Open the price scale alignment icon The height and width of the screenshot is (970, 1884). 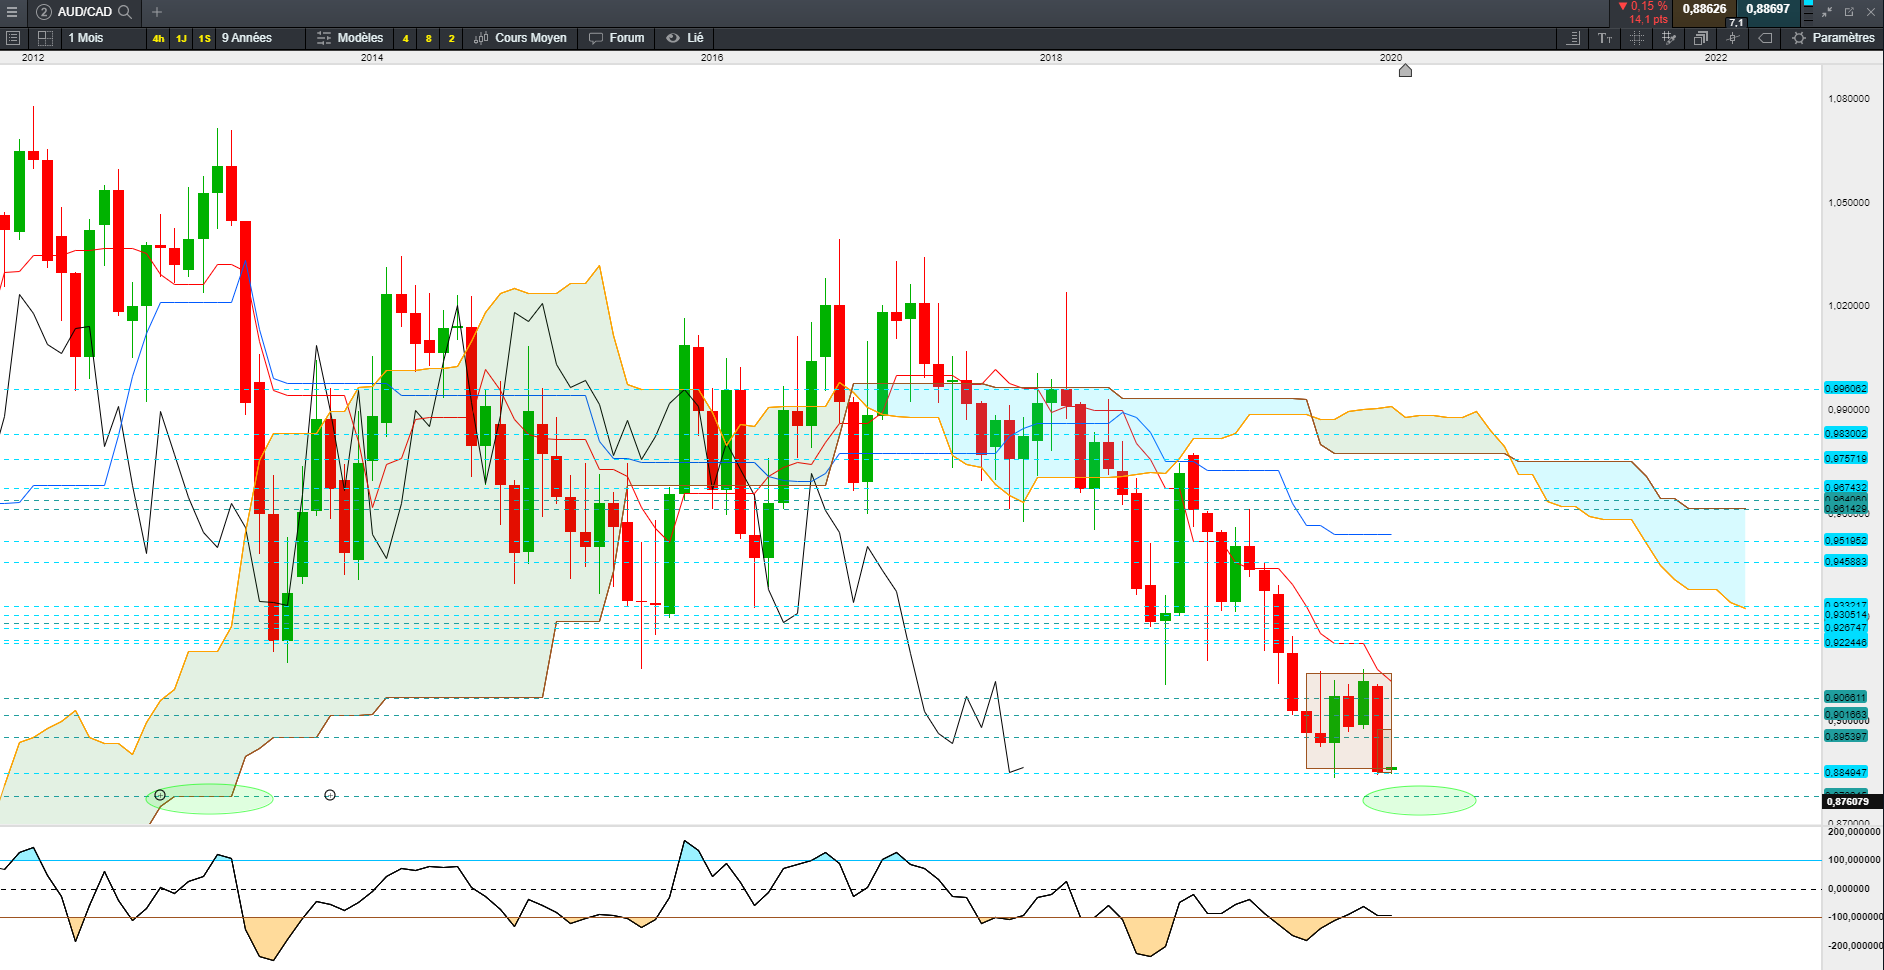(x=1573, y=38)
